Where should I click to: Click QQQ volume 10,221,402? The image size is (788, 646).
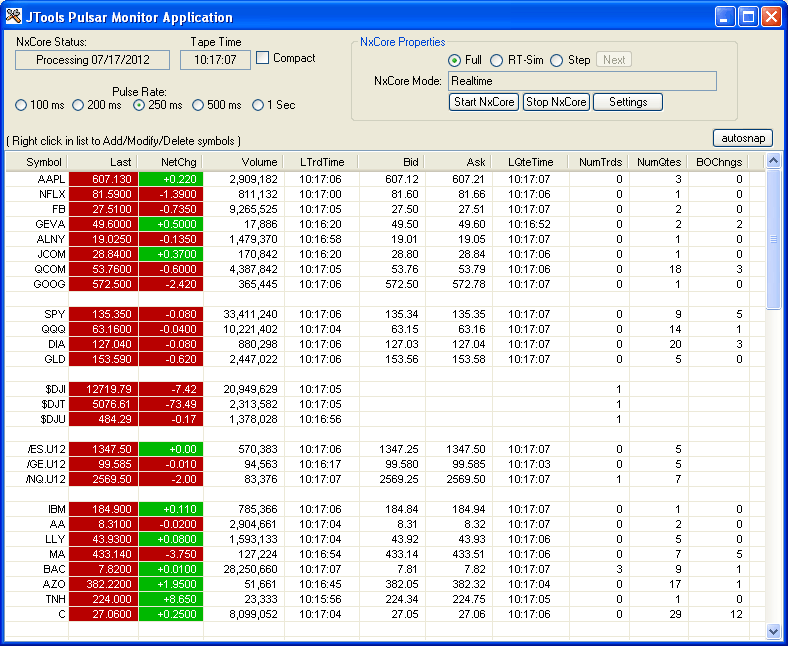click(x=244, y=329)
